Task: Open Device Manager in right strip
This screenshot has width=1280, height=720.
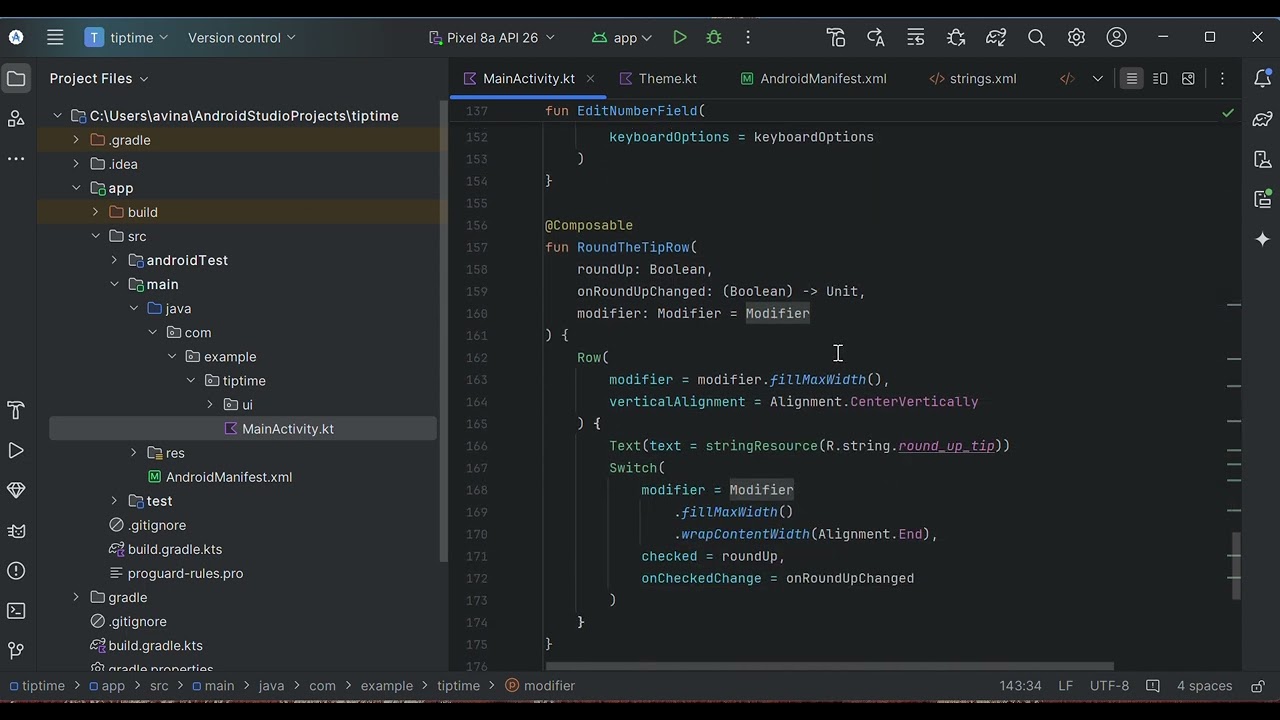Action: pyautogui.click(x=1263, y=159)
